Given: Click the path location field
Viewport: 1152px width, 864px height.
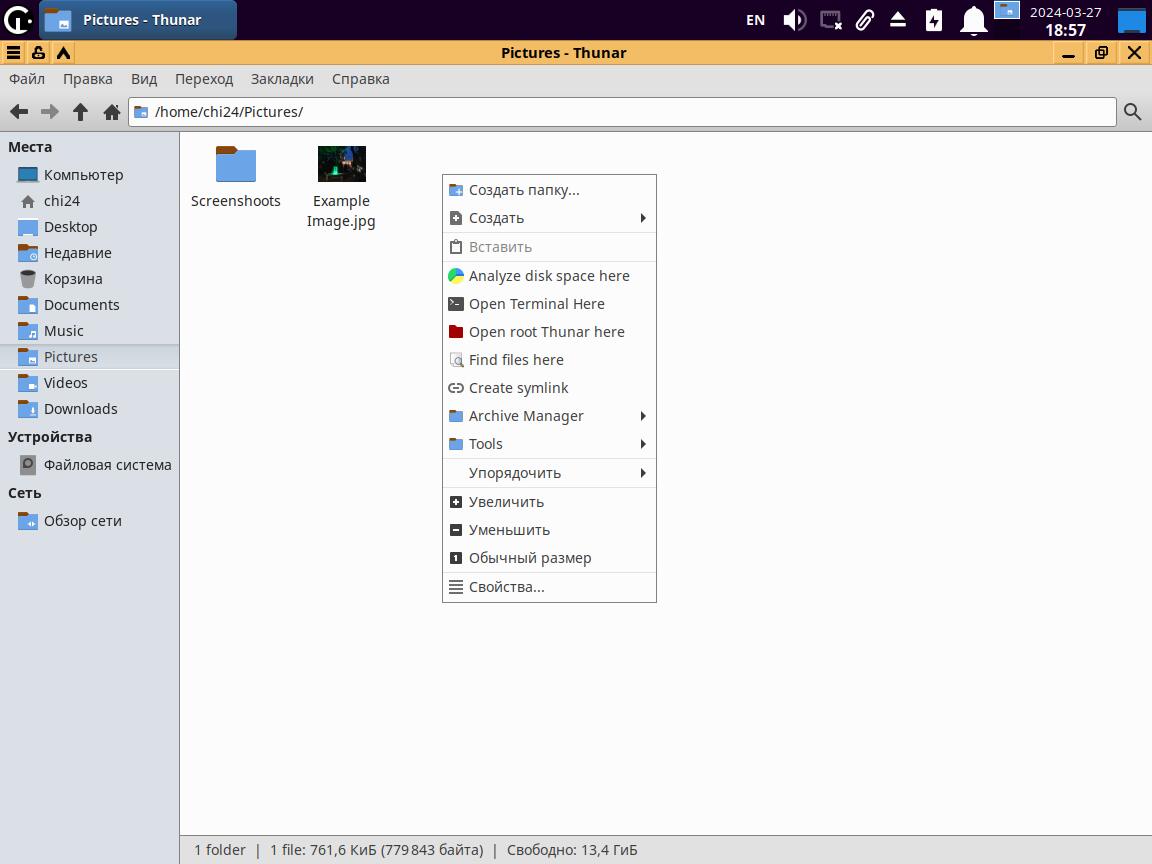Looking at the screenshot, I should click(630, 112).
